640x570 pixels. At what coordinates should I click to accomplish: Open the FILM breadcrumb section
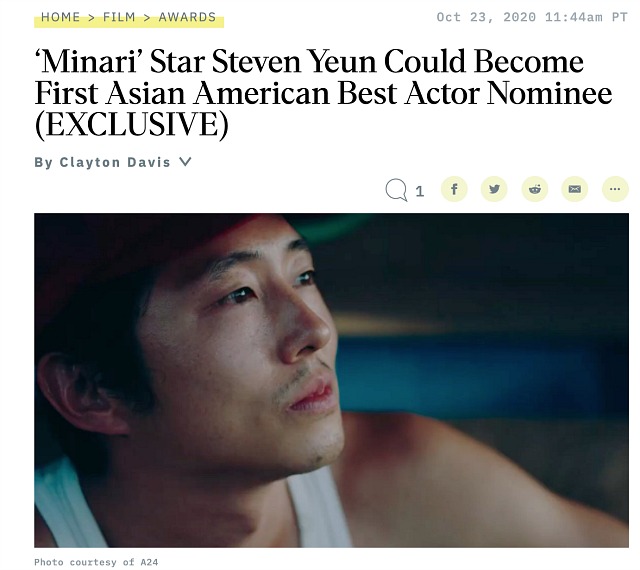(119, 17)
